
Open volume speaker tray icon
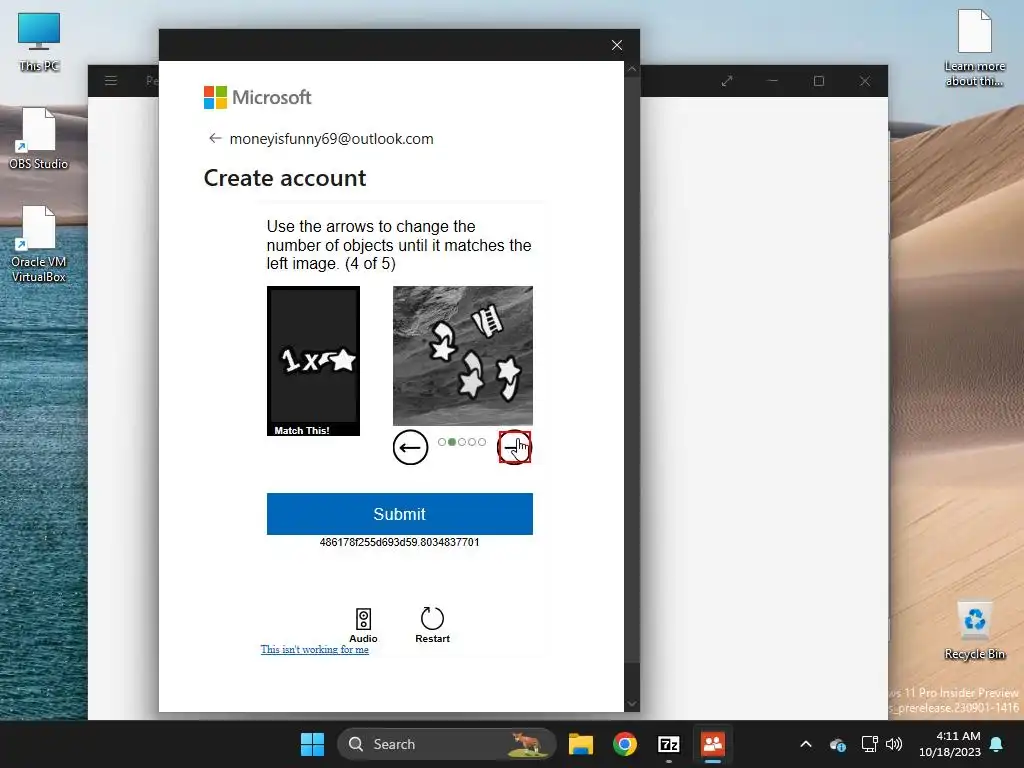click(894, 744)
